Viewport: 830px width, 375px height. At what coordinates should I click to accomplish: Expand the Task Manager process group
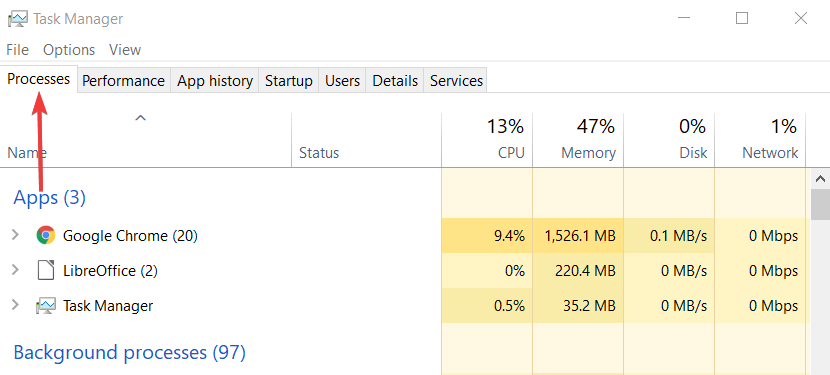tap(15, 305)
